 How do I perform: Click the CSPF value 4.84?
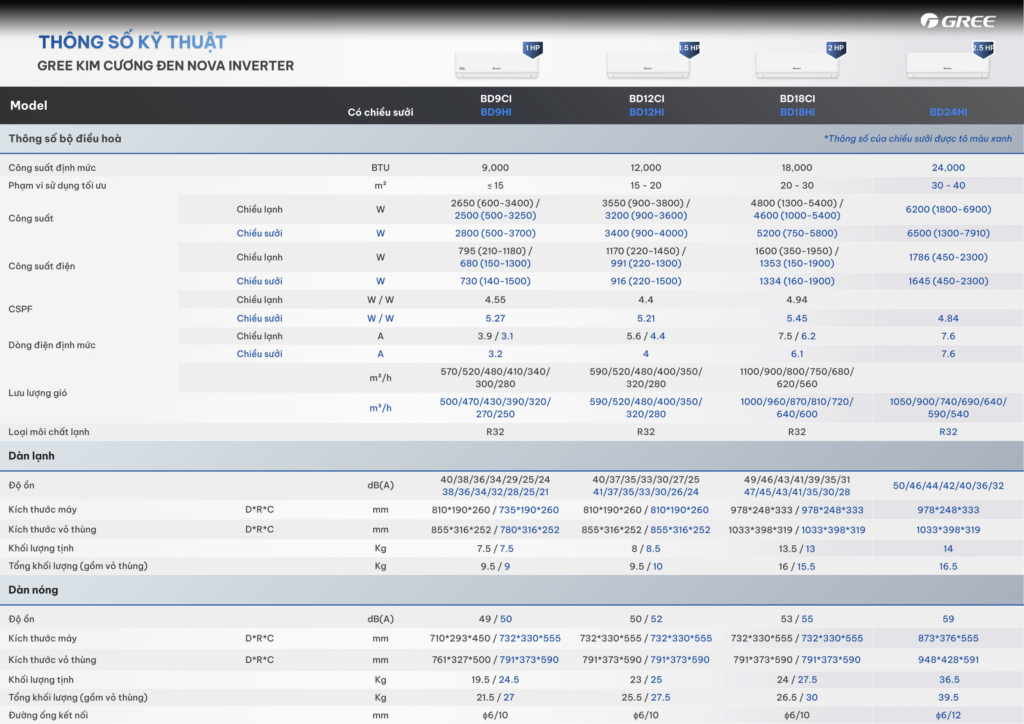coord(948,319)
